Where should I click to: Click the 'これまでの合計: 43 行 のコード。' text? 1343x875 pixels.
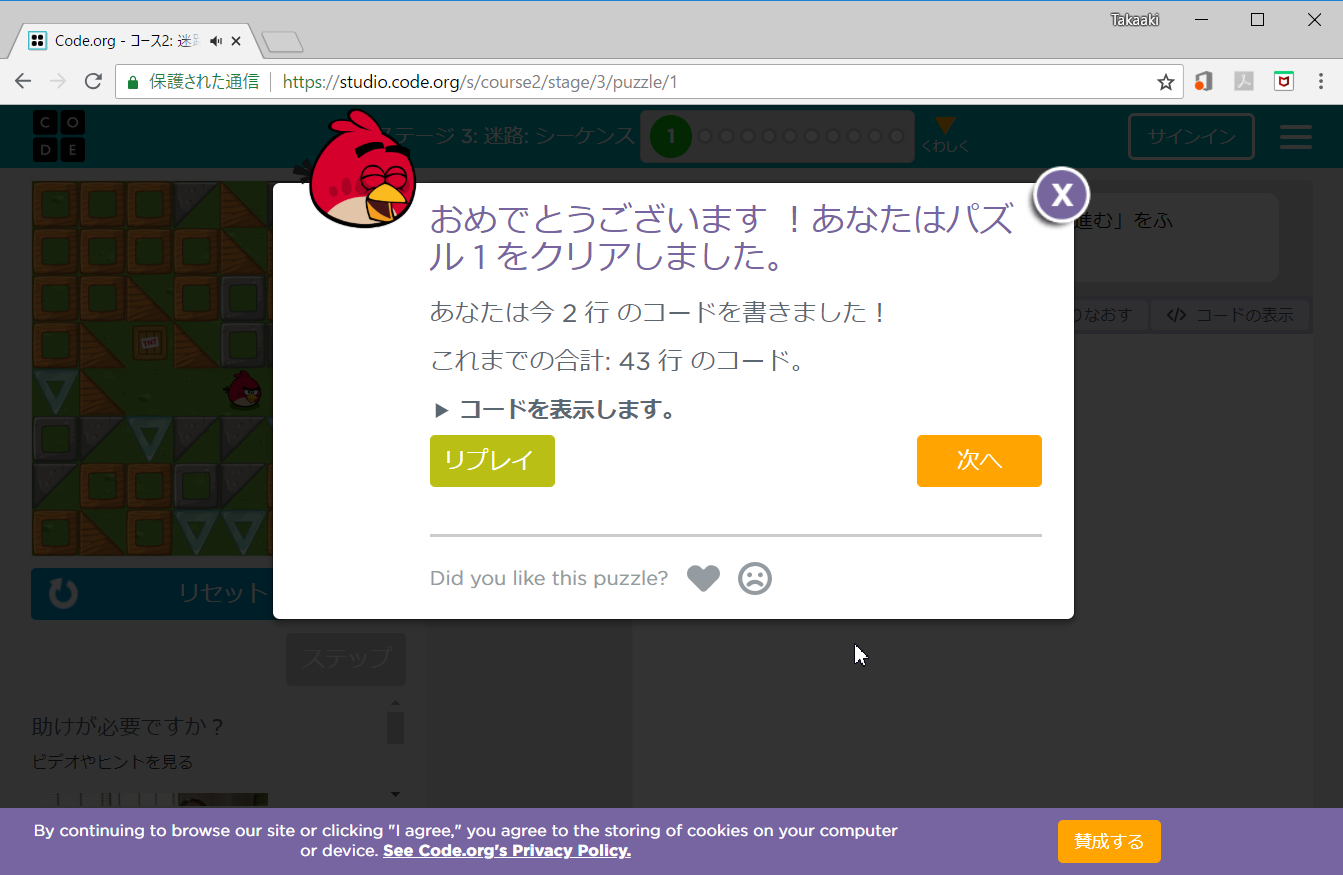(x=618, y=361)
